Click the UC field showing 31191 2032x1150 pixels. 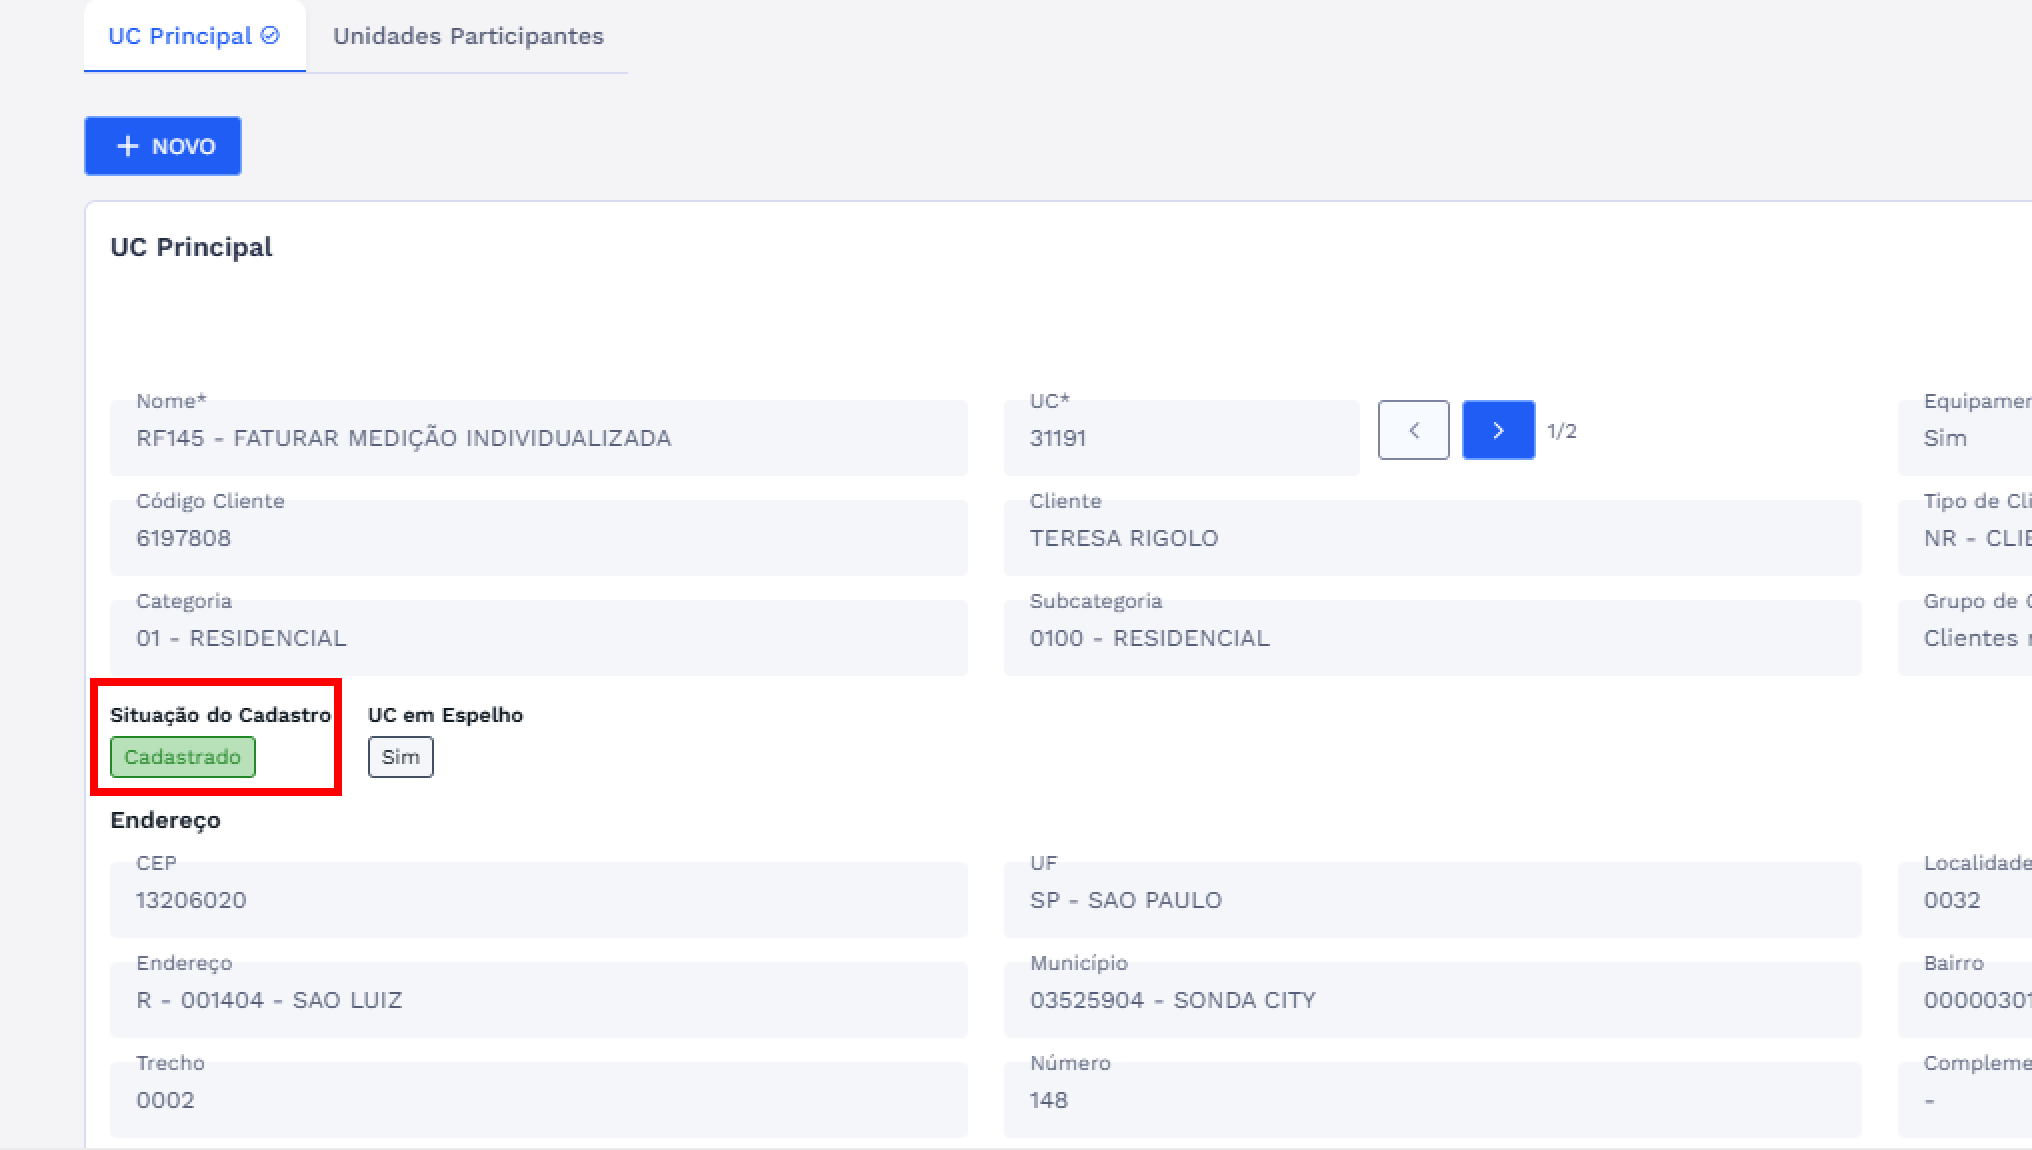[x=1180, y=438]
